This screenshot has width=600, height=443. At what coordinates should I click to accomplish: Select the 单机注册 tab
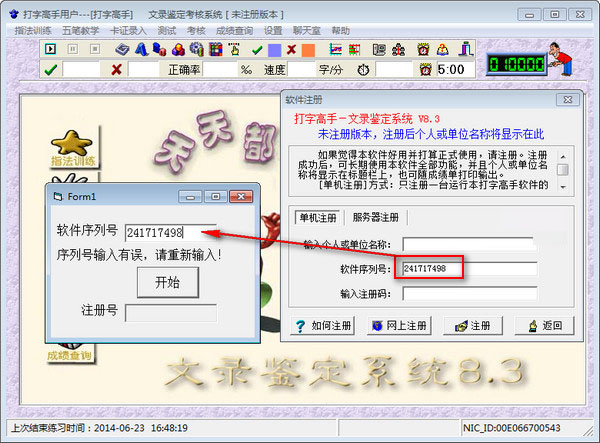319,217
